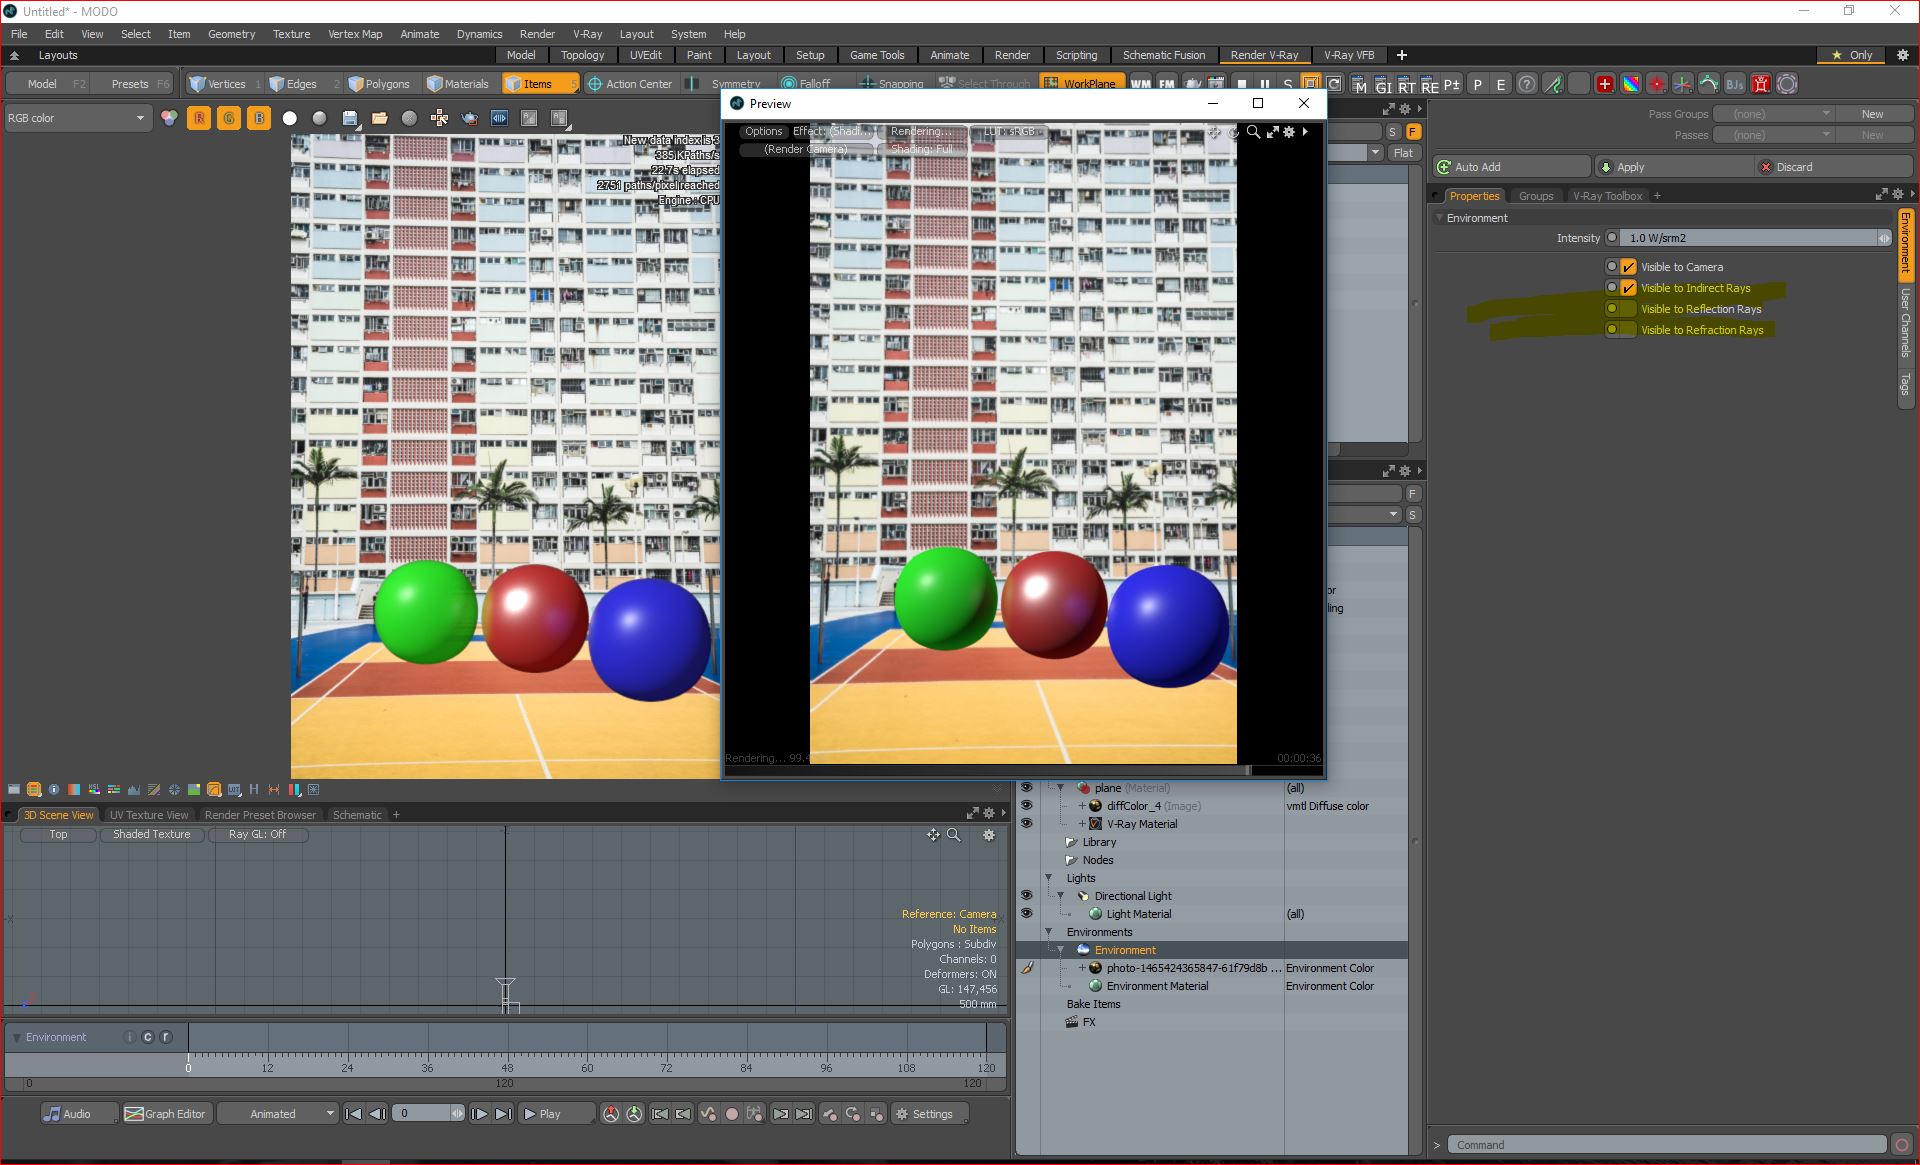Toggle visibility eye of Directional Light
Image resolution: width=1920 pixels, height=1165 pixels.
click(x=1026, y=896)
